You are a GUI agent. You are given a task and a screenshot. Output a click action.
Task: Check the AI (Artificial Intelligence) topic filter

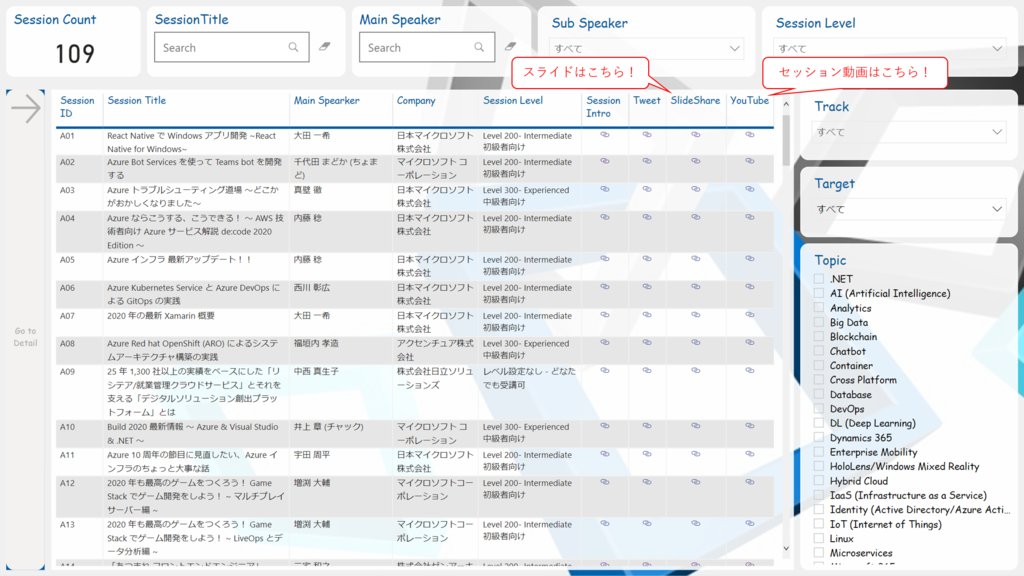click(817, 292)
